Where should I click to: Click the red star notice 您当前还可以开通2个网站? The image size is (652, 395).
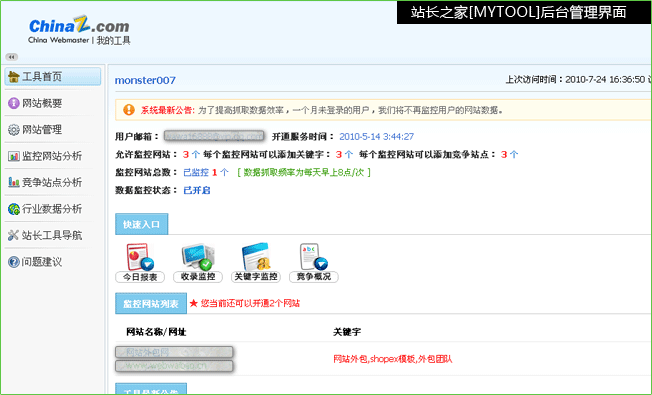click(x=244, y=304)
